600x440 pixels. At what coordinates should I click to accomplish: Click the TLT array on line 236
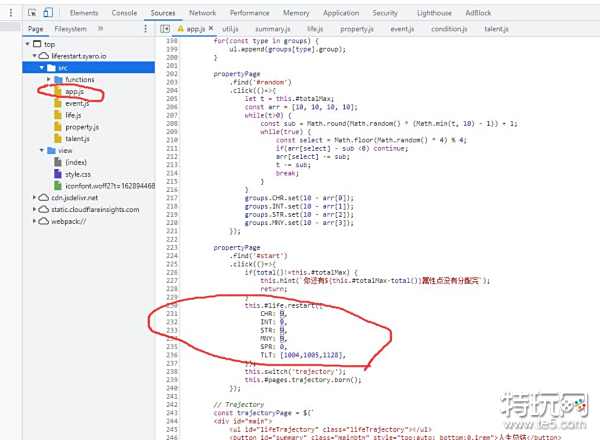tap(313, 355)
